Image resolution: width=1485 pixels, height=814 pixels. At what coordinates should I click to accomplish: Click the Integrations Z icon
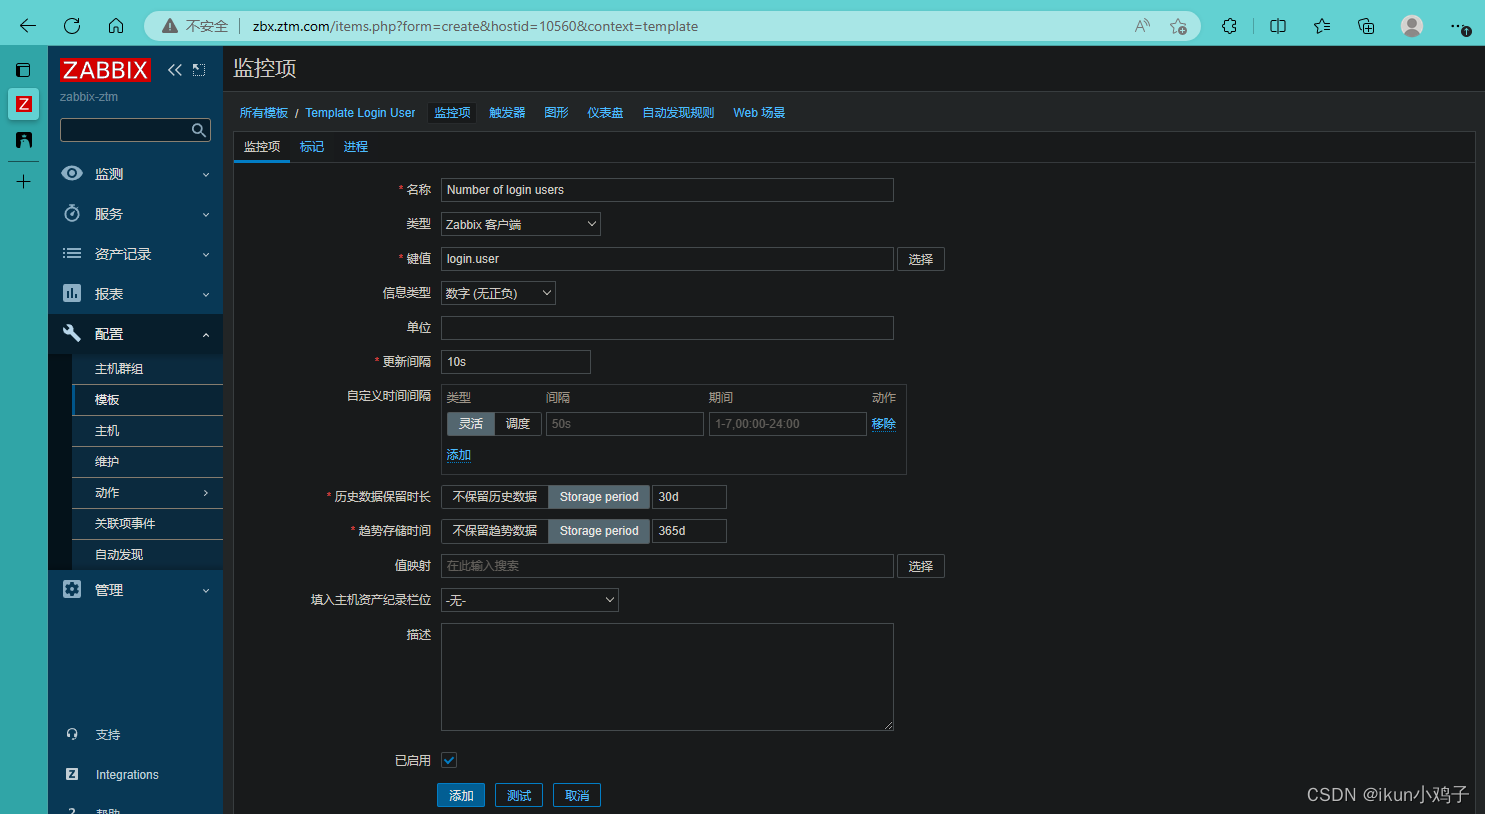(72, 774)
